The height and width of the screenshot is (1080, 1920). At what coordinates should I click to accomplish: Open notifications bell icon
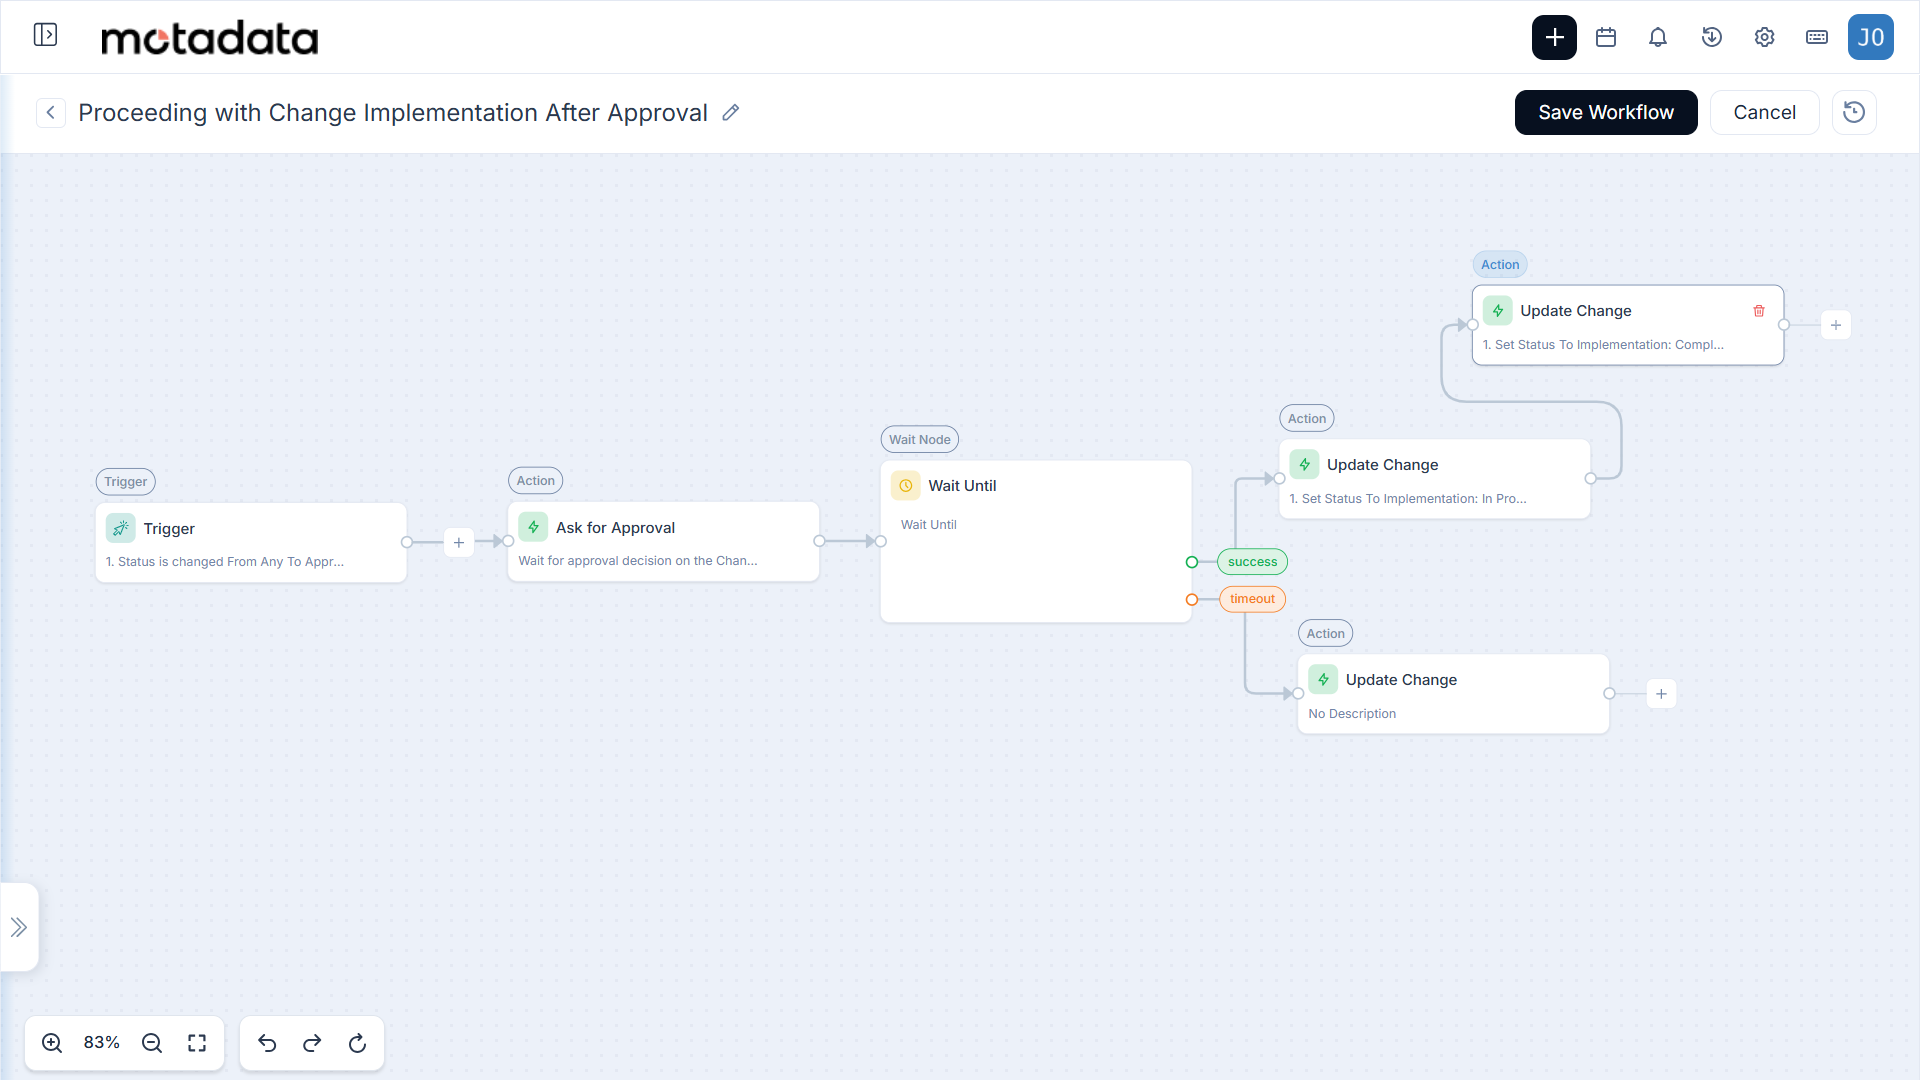point(1658,37)
